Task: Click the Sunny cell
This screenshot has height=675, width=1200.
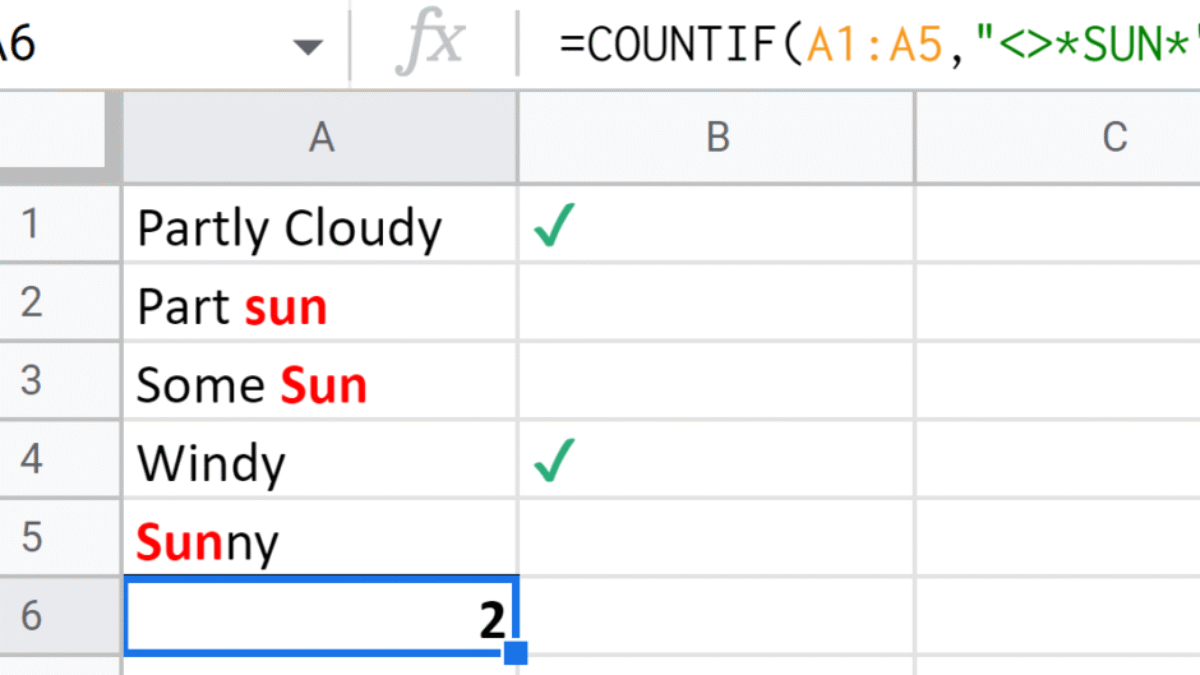Action: (x=207, y=542)
